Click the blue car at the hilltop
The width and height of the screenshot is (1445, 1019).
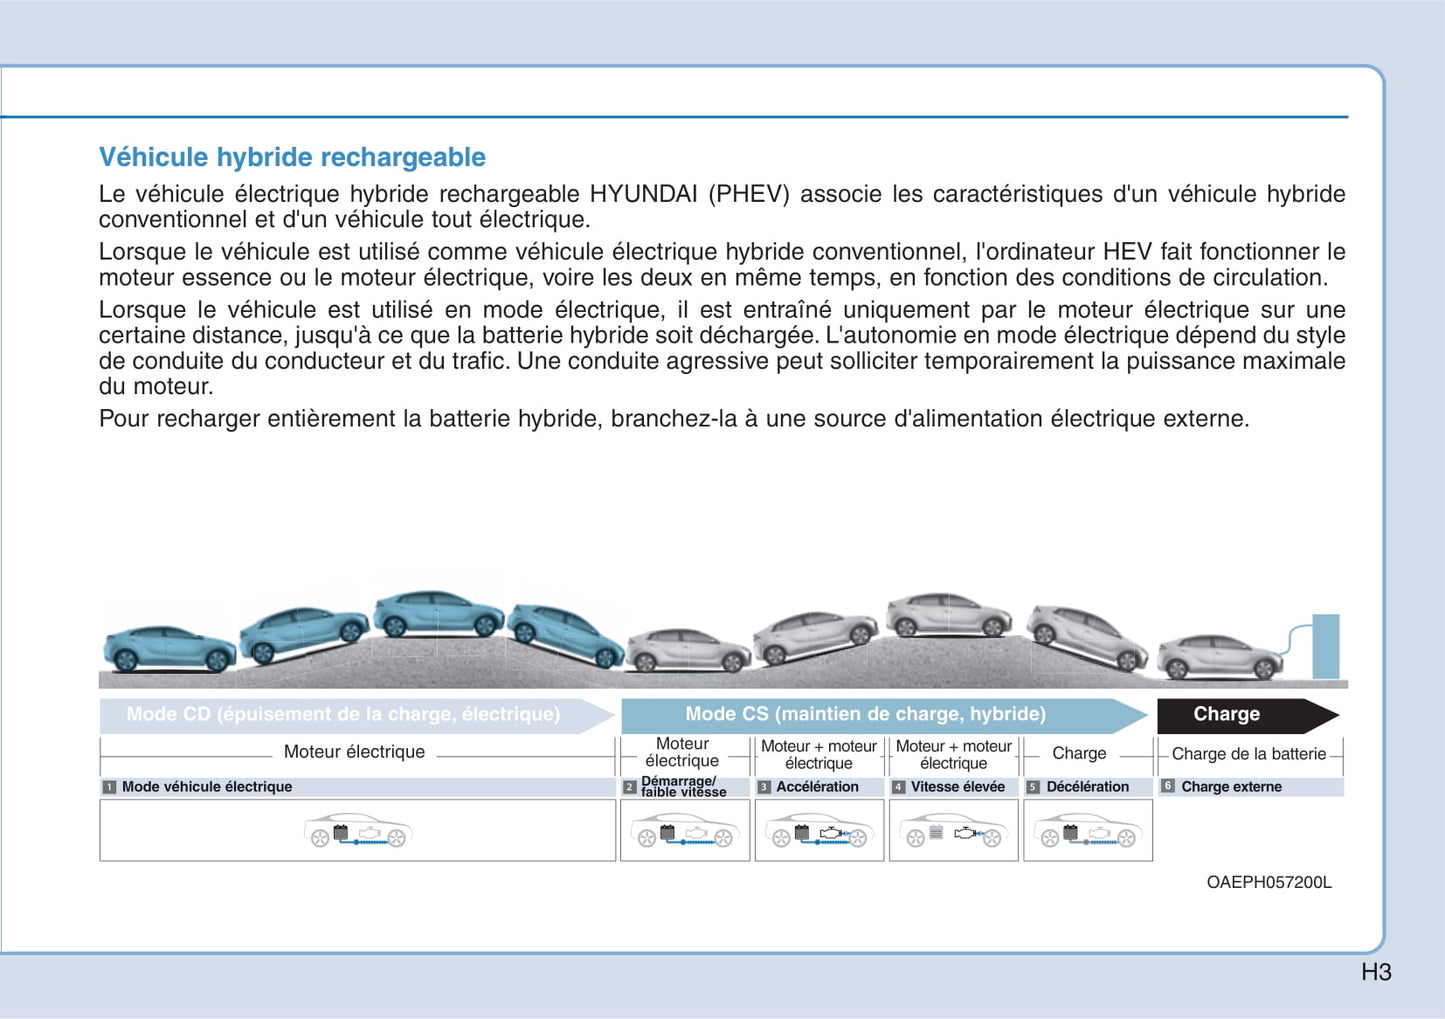coord(438,613)
